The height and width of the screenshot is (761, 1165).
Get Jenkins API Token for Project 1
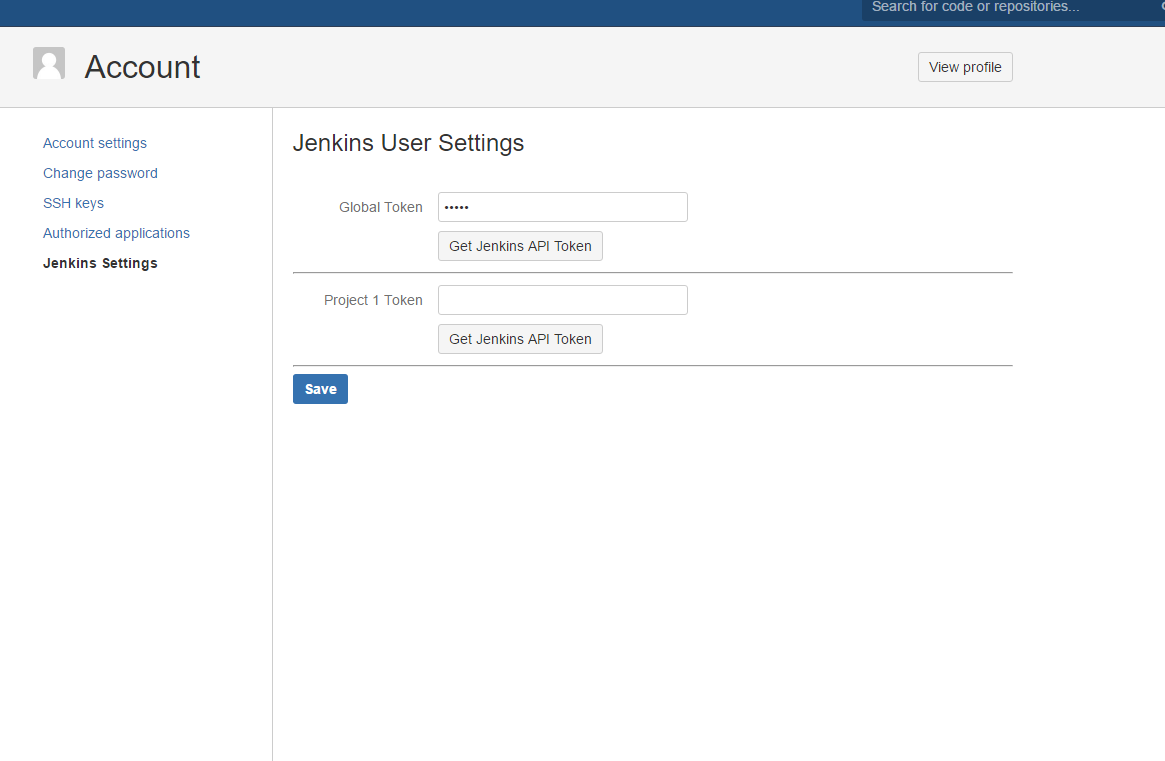(x=520, y=339)
